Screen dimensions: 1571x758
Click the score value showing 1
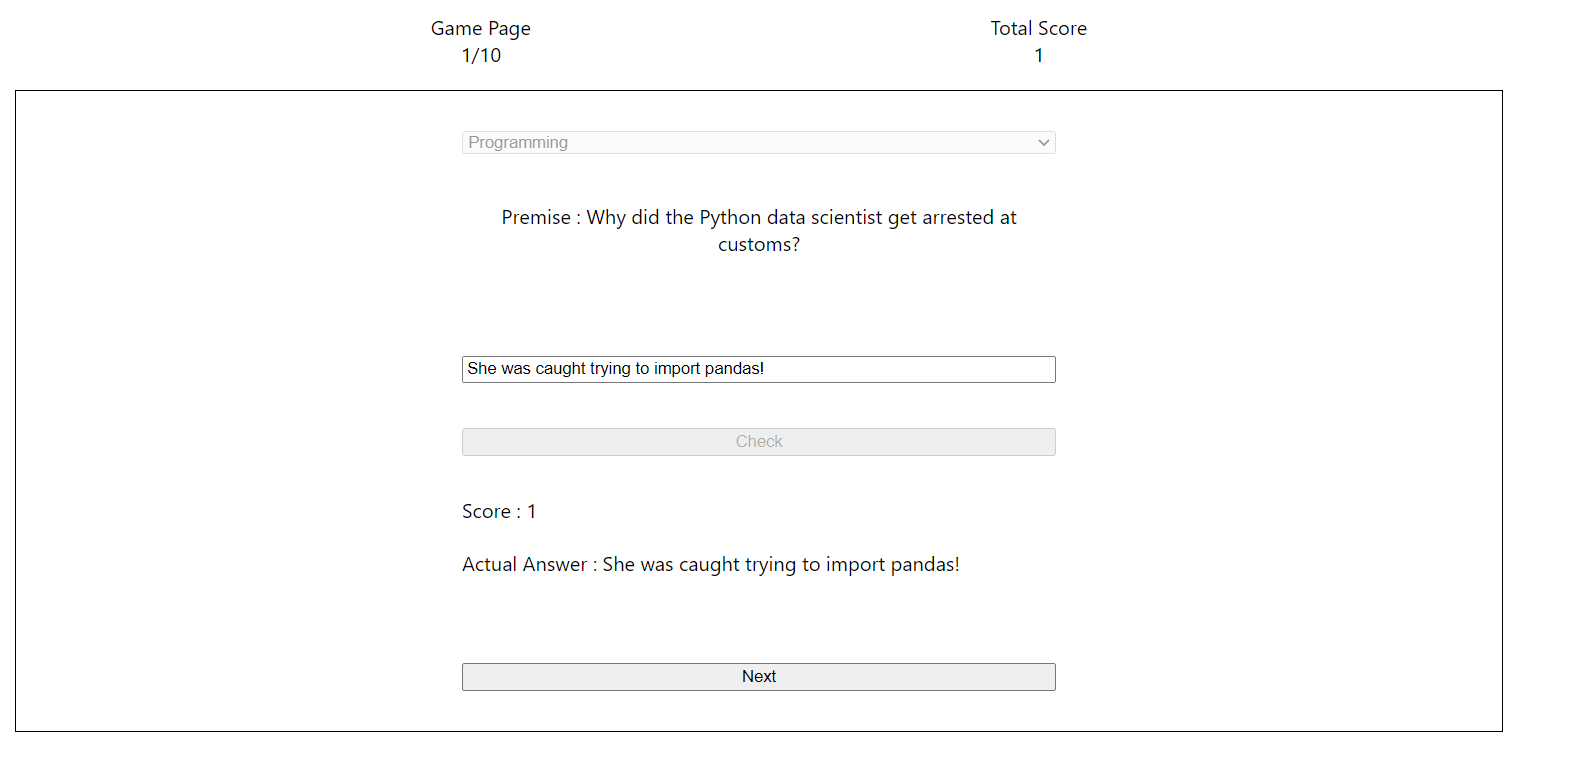click(x=1038, y=55)
